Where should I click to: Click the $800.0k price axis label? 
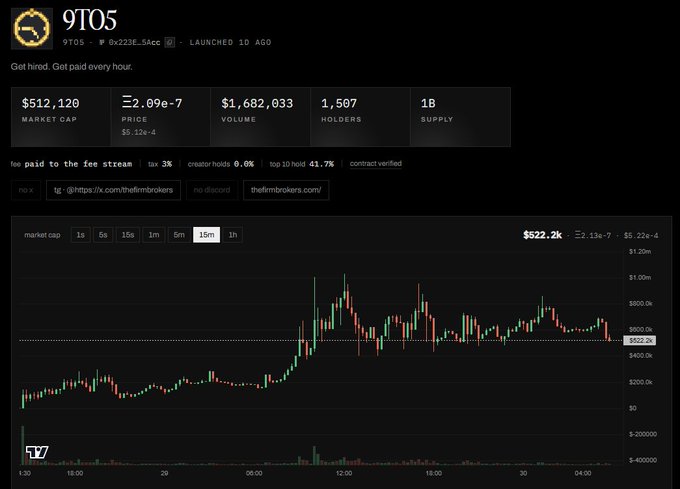coord(641,303)
